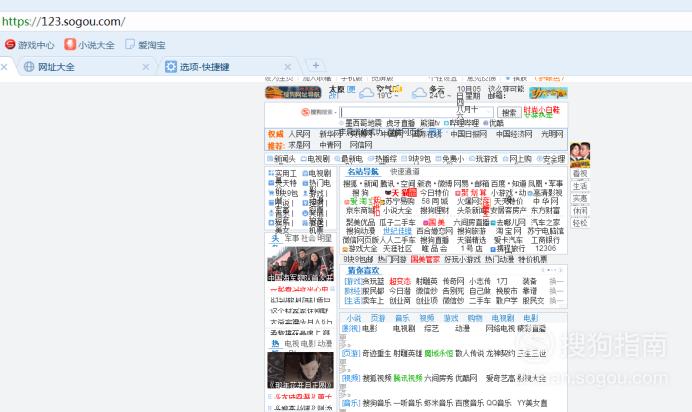Click the weather cloud icon beside 太原
The width and height of the screenshot is (692, 412).
[366, 93]
